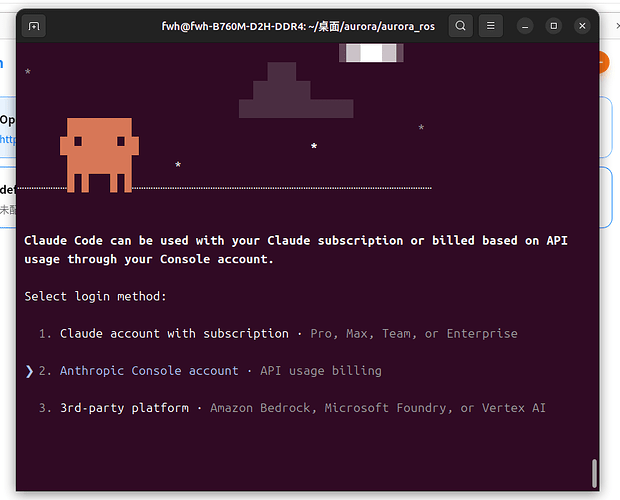This screenshot has height=500, width=620.
Task: Close the terminal window
Action: (582, 26)
